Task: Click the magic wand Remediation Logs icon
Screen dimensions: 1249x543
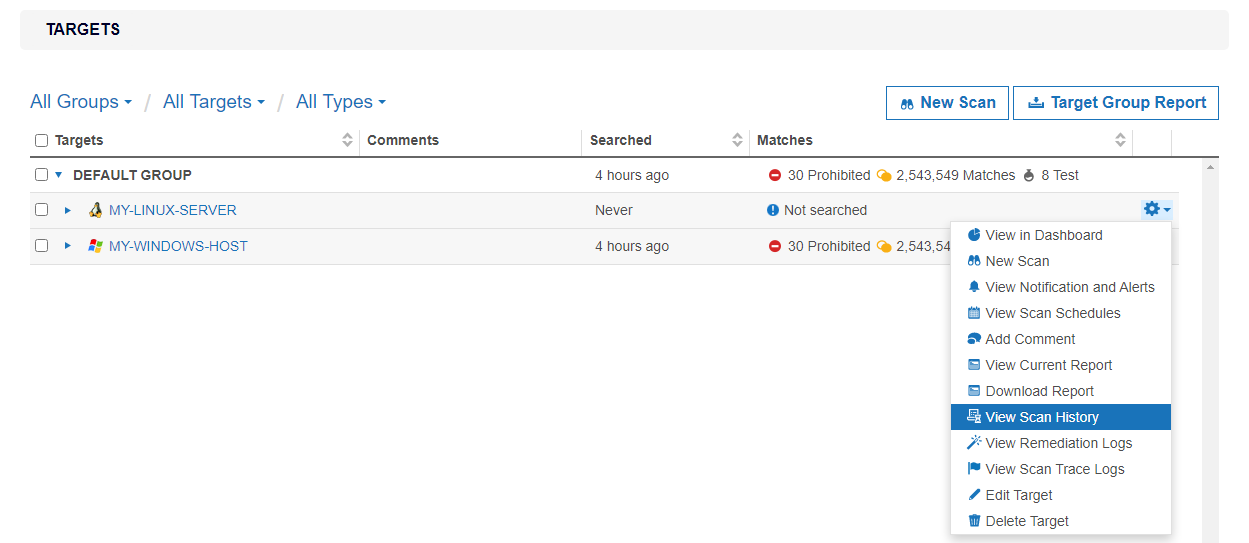Action: coord(974,443)
